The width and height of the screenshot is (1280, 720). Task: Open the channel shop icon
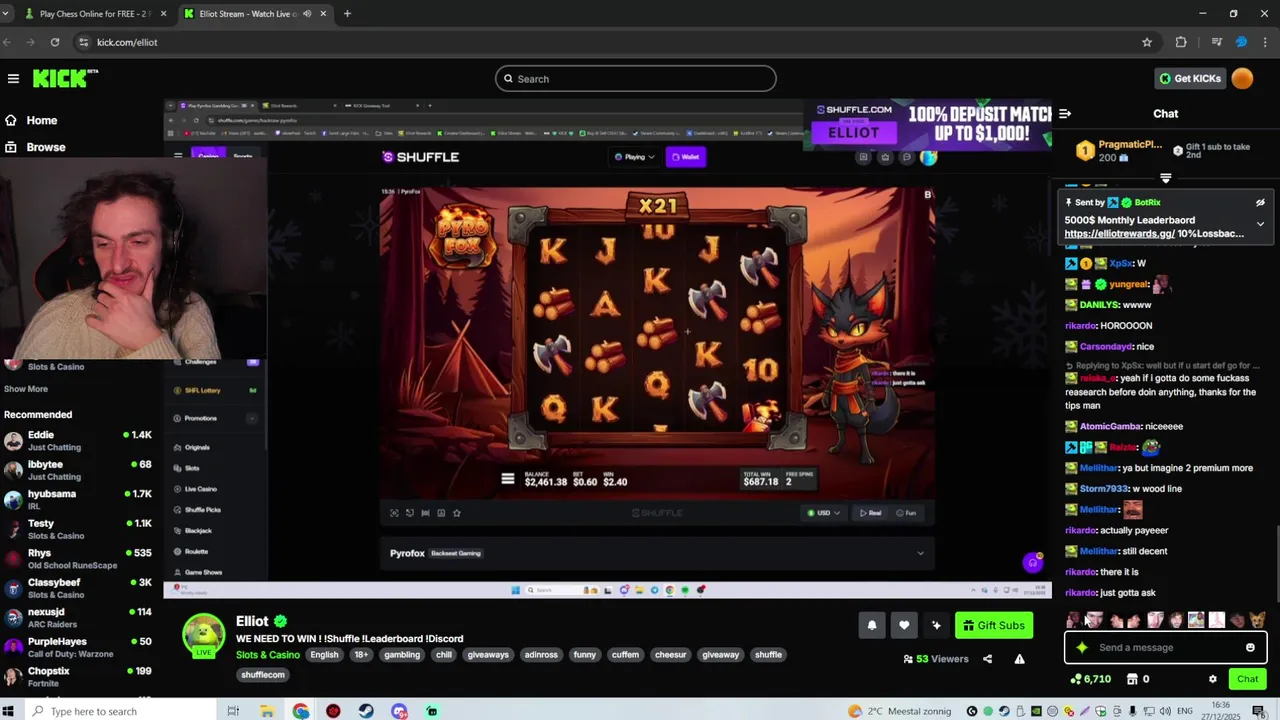pos(1132,679)
